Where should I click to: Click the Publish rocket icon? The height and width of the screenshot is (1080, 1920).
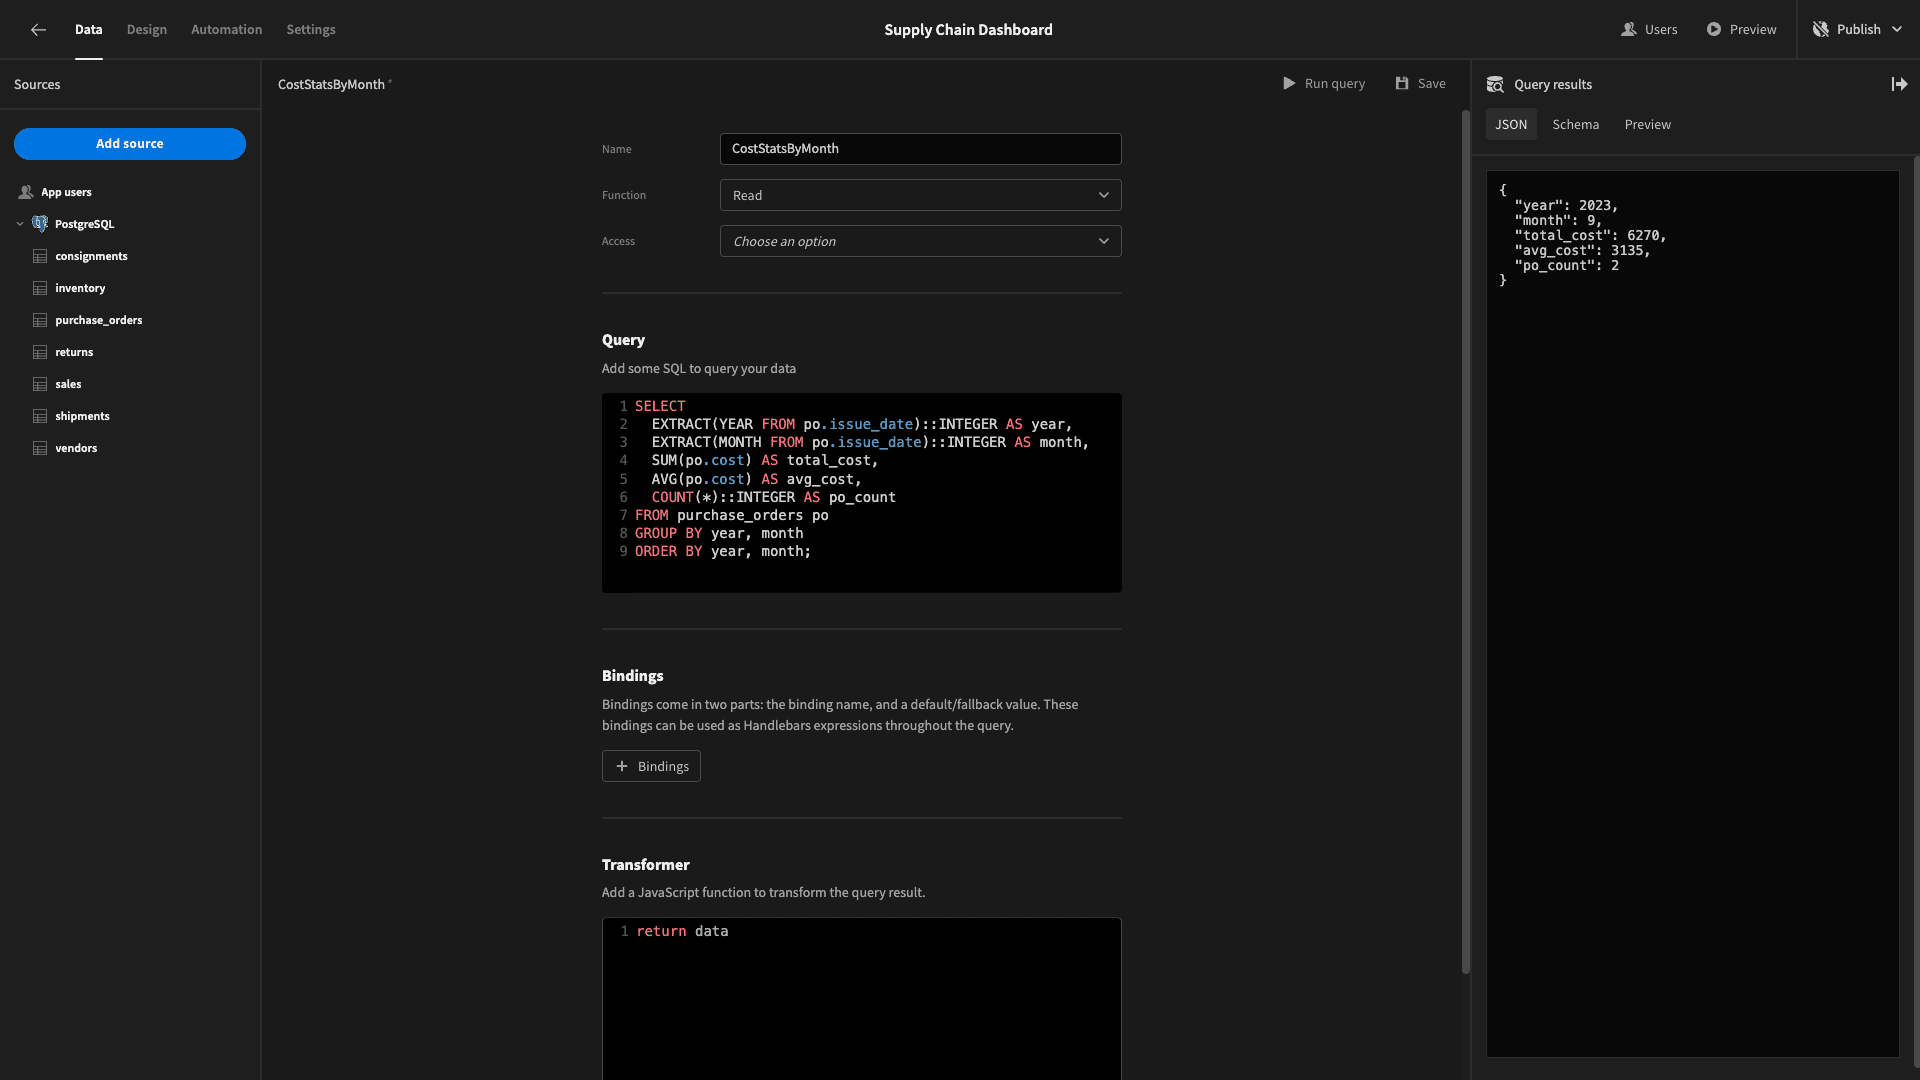point(1821,30)
